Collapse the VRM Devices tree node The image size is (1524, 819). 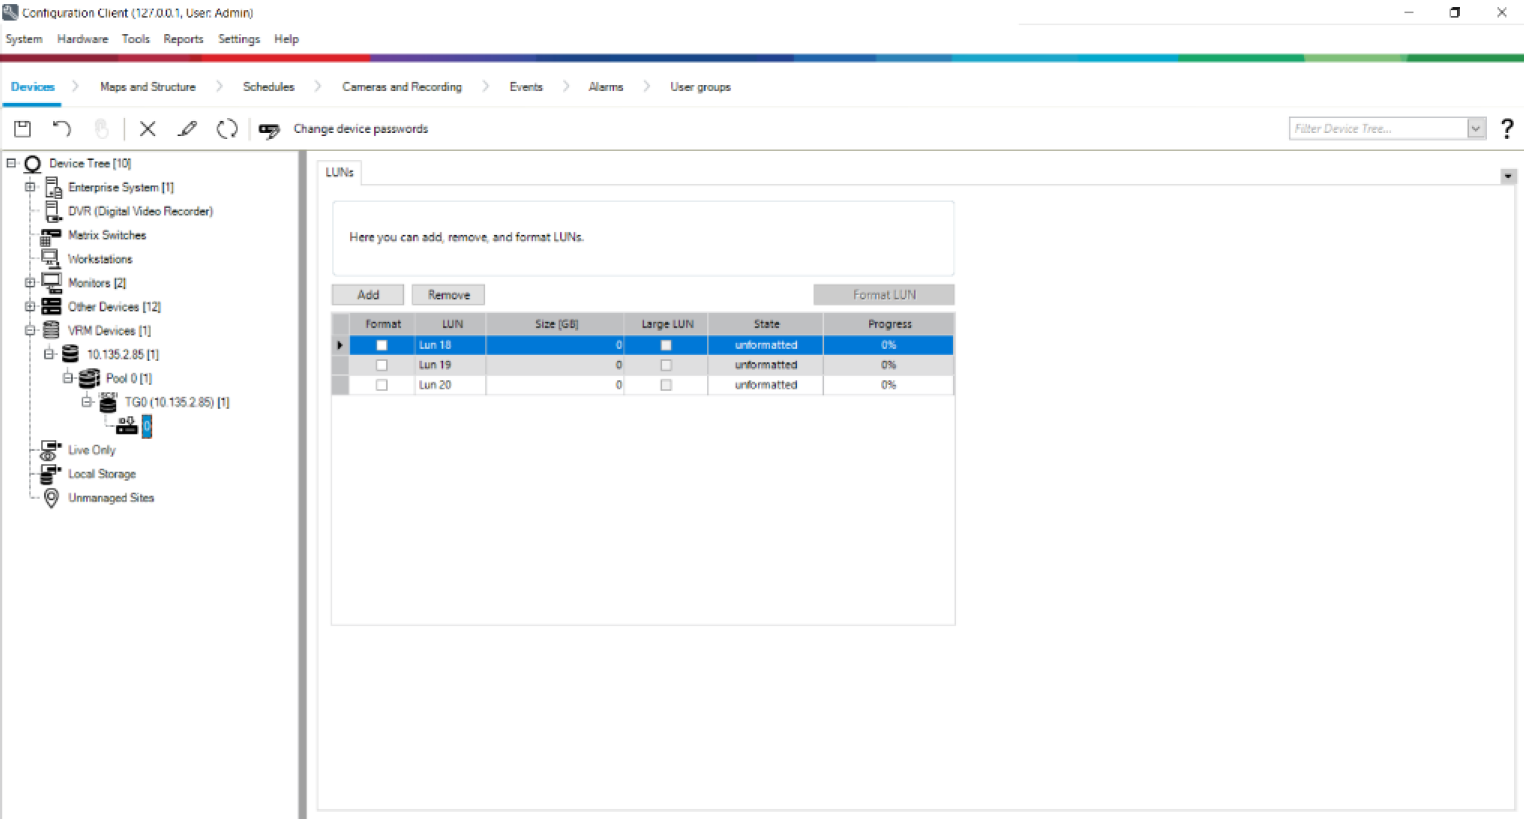tap(30, 330)
